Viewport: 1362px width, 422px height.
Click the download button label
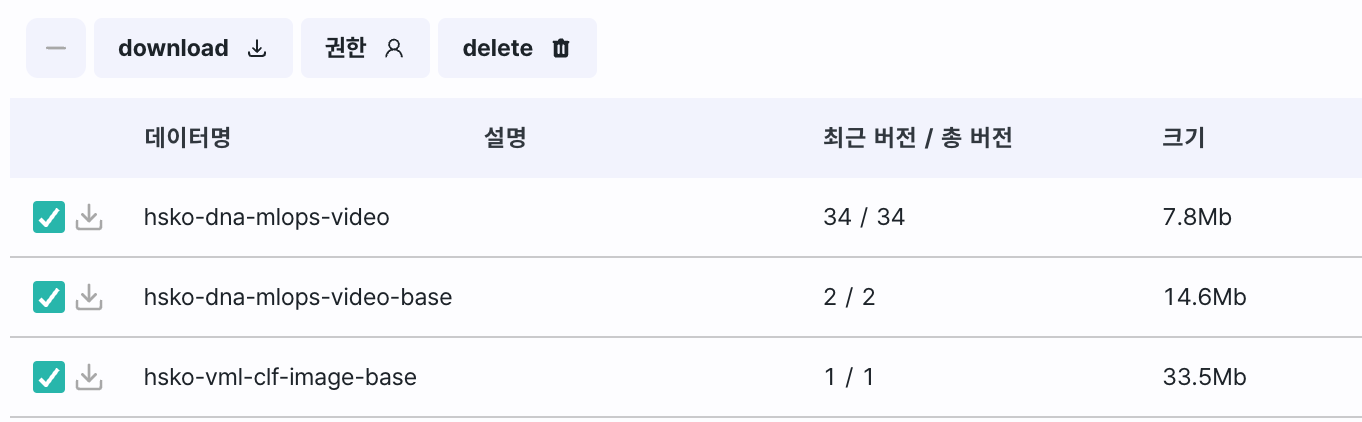pos(173,48)
